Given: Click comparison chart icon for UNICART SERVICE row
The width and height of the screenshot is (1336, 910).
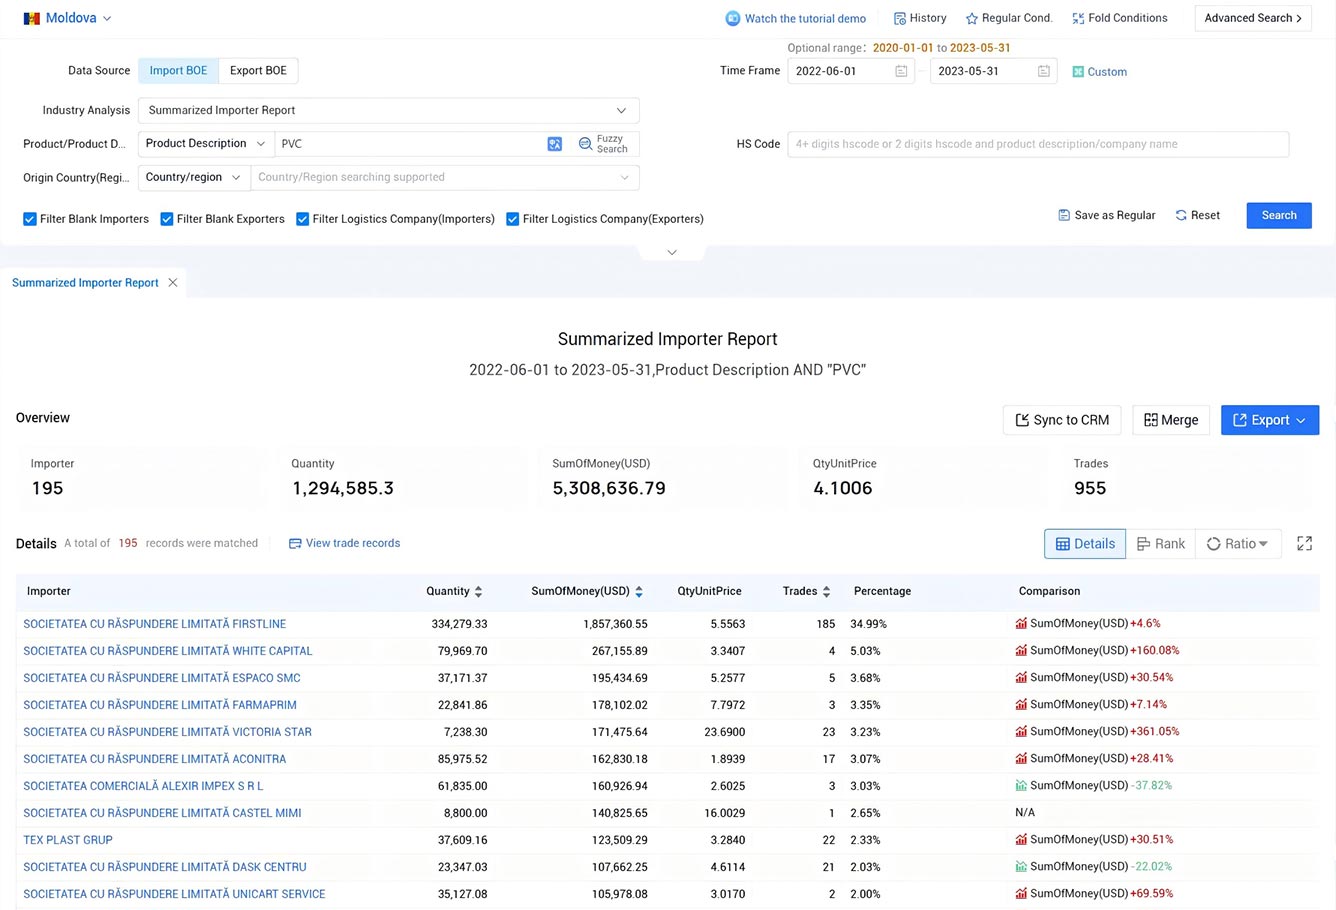Looking at the screenshot, I should (1021, 893).
